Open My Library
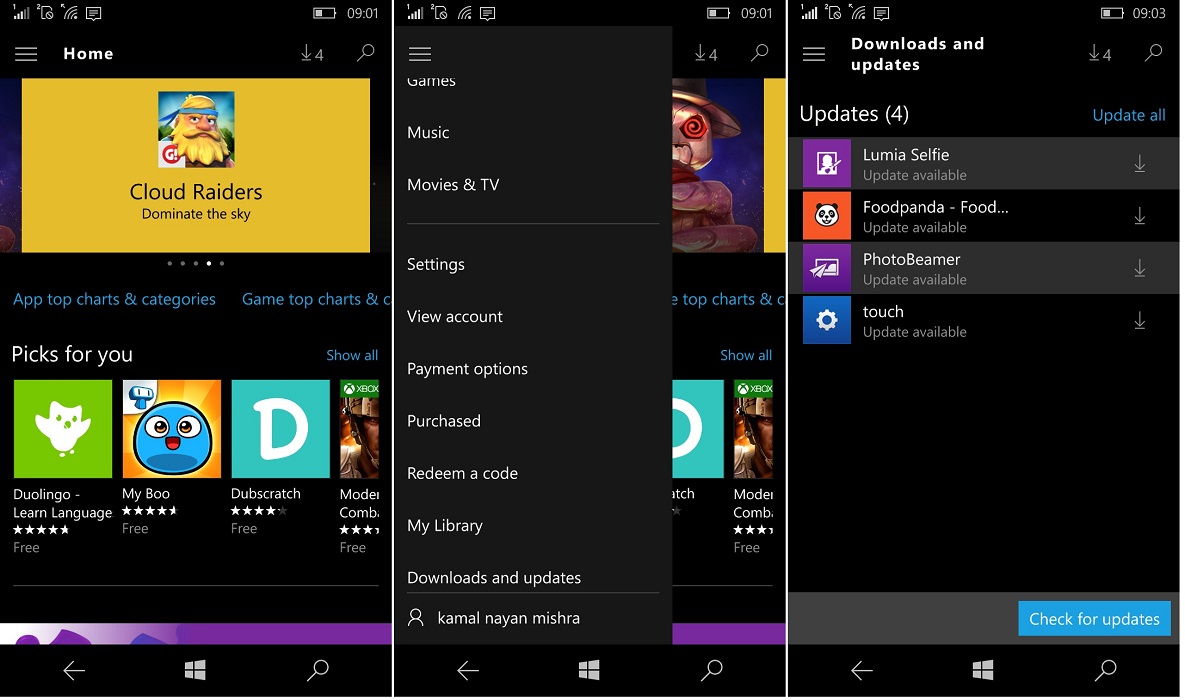The height and width of the screenshot is (700, 1185). [x=444, y=525]
